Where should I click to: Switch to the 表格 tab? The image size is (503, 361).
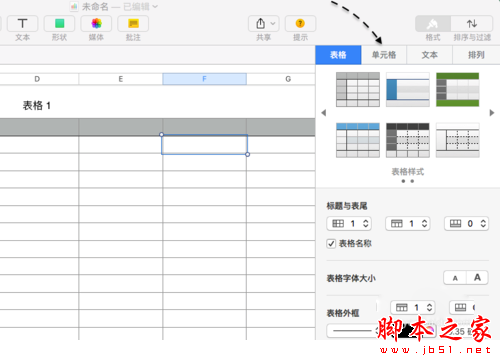[x=338, y=55]
